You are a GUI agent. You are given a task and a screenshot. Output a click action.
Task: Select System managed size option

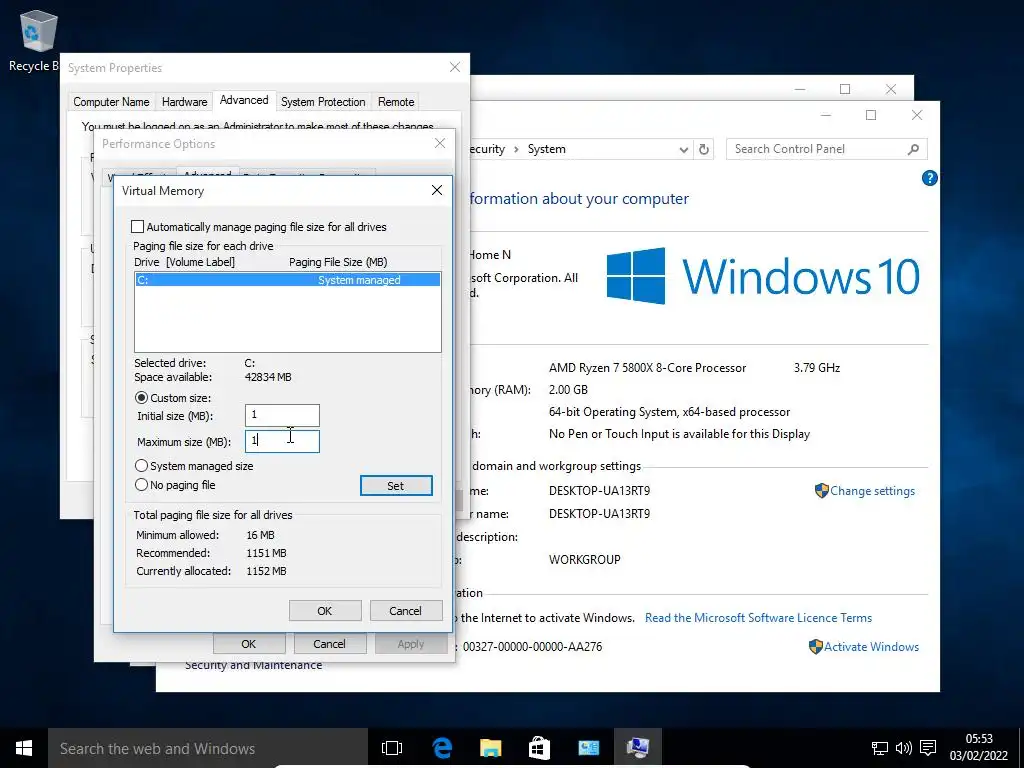pos(141,466)
